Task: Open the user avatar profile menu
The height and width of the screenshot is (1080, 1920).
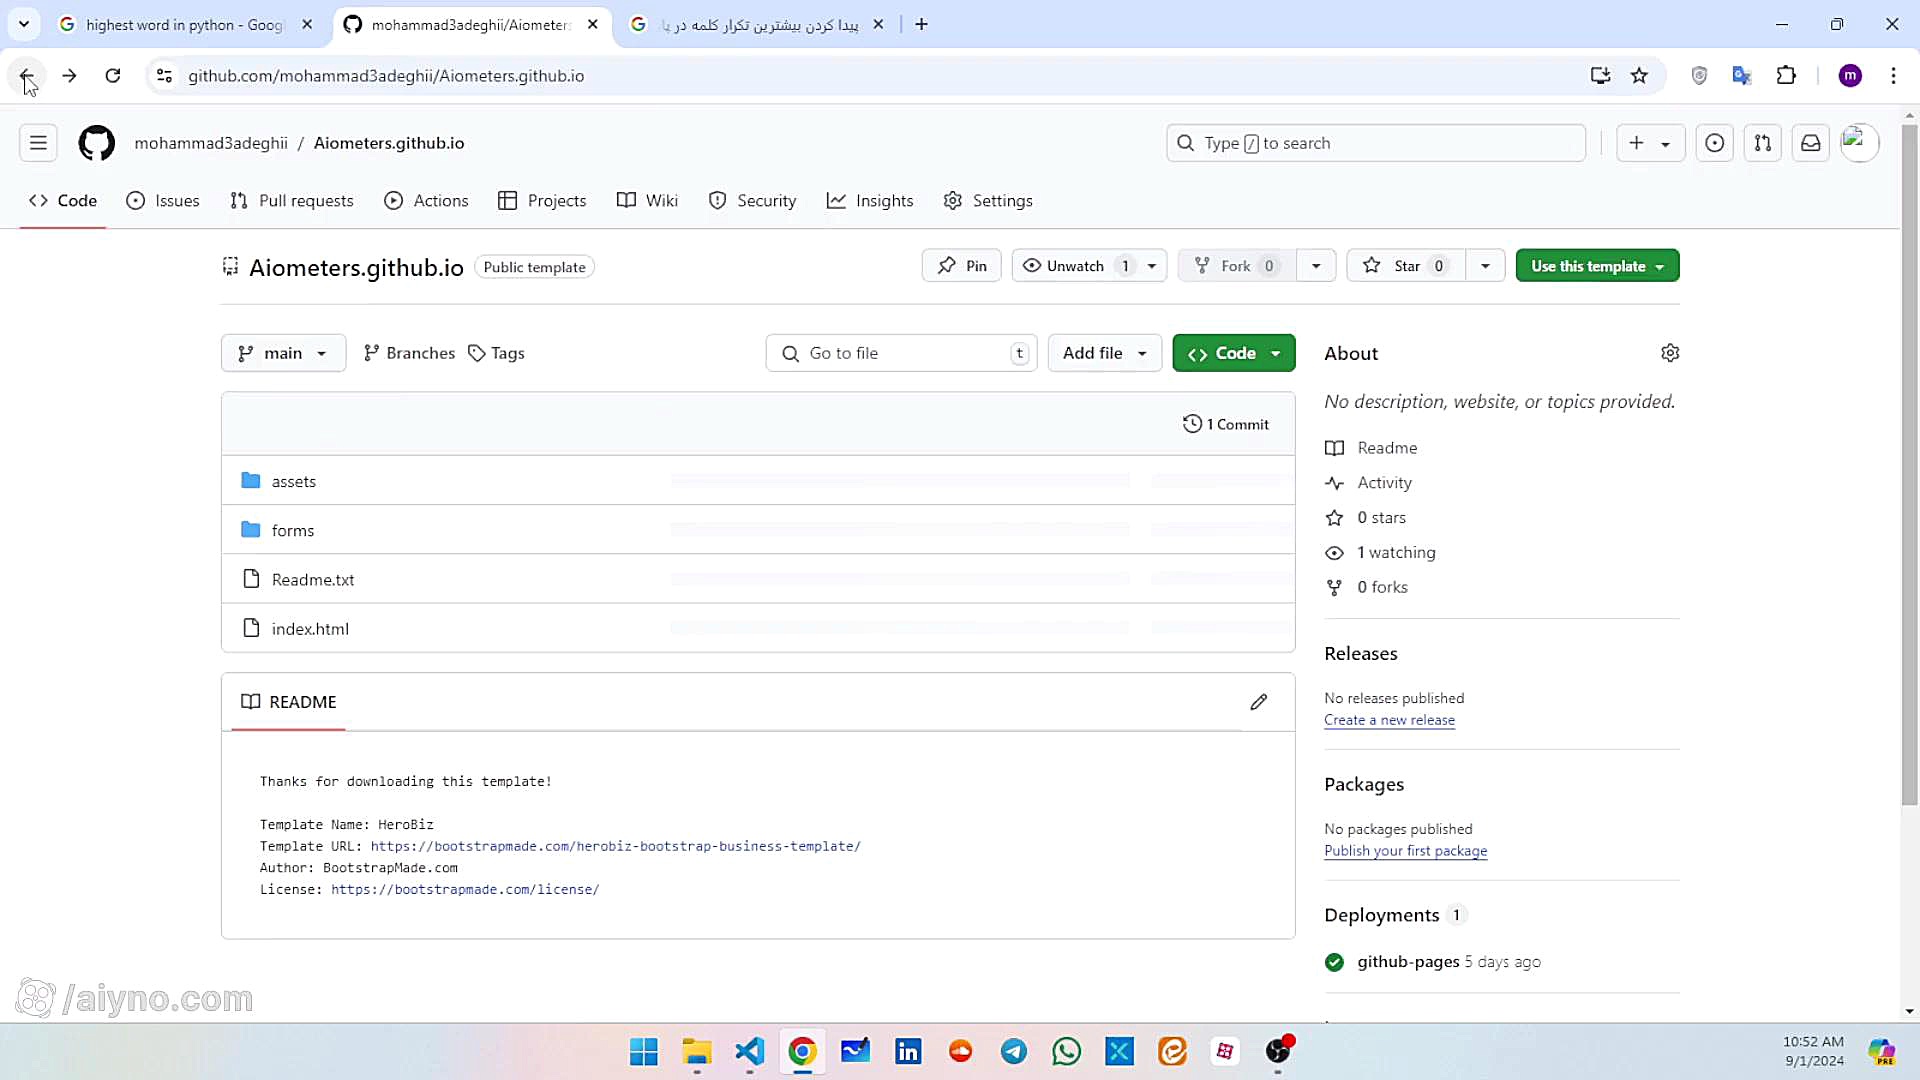Action: click(1859, 143)
